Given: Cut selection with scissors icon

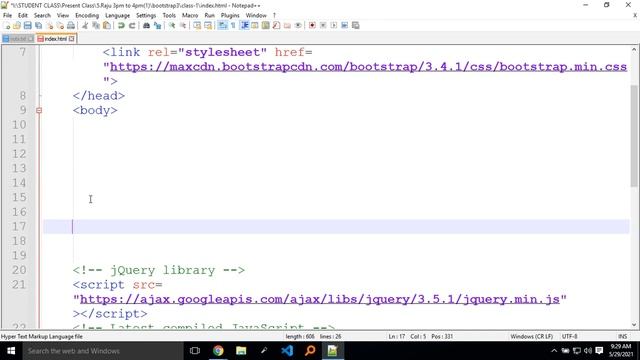Looking at the screenshot, I should coord(85,25).
